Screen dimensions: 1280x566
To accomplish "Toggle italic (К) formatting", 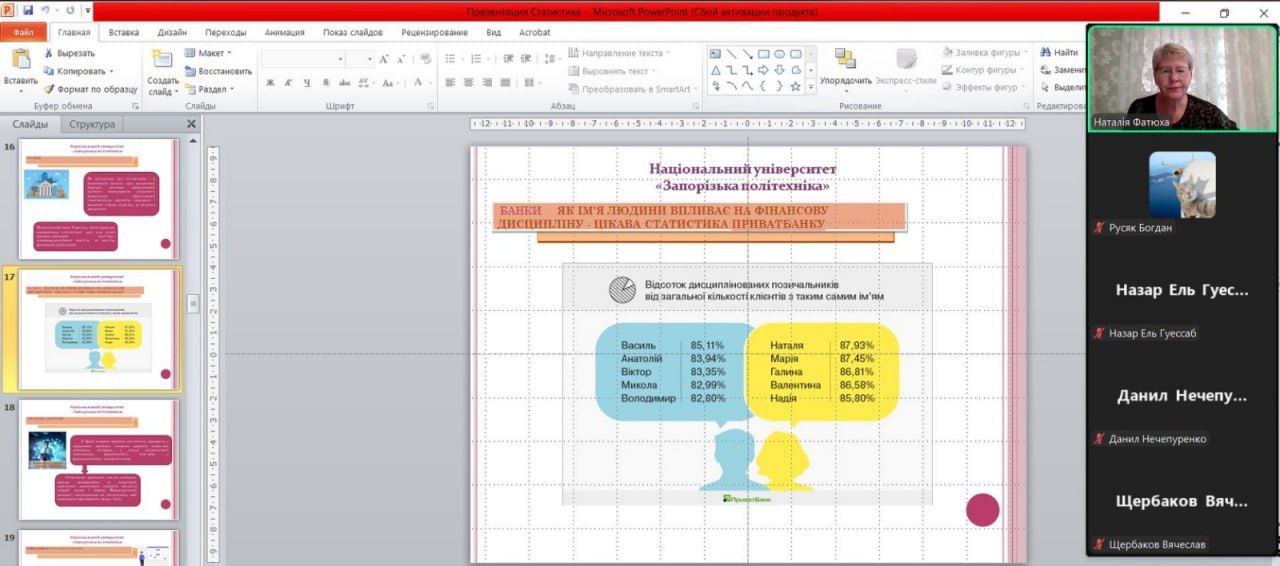I will pos(288,83).
